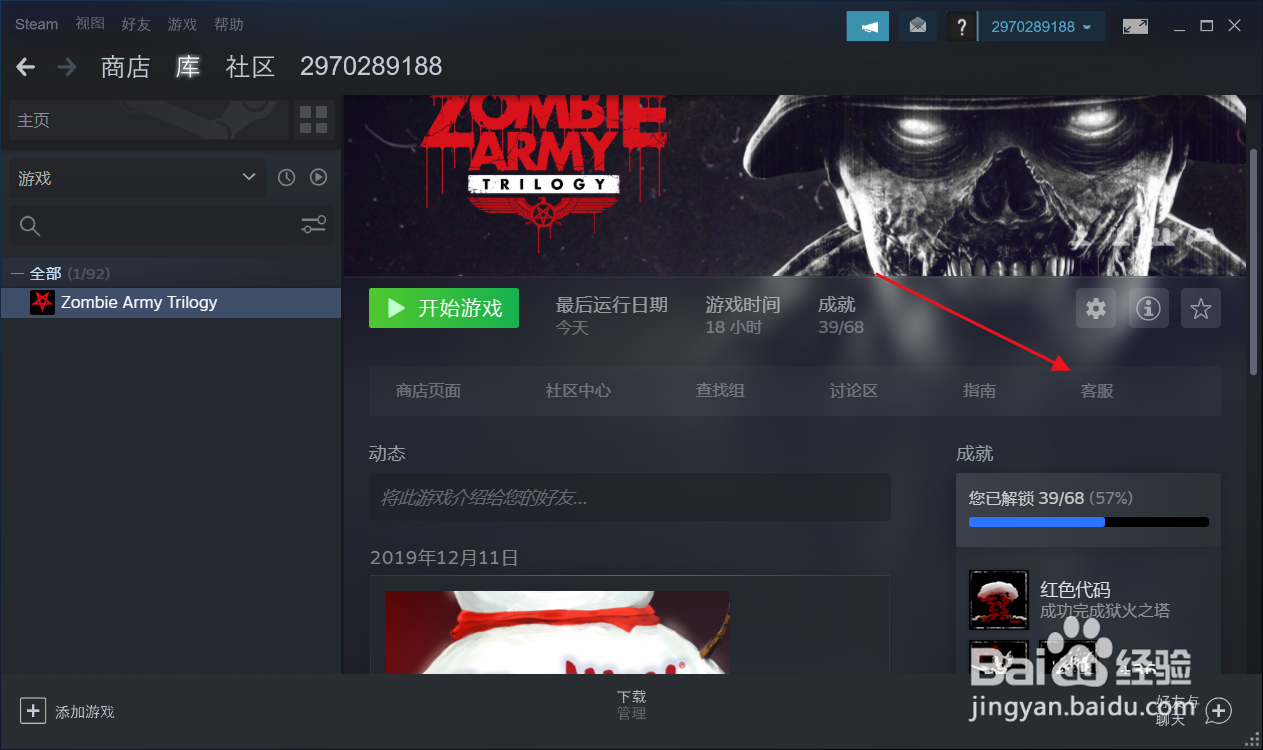Viewport: 1263px width, 750px height.
Task: Toggle ready-to-play filter icon
Action: [318, 178]
